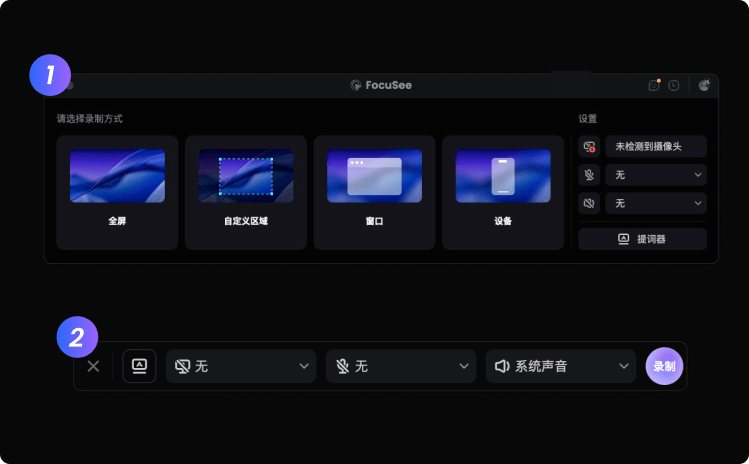Toggle the muted microphone icon in settings
The image size is (749, 464).
589,175
